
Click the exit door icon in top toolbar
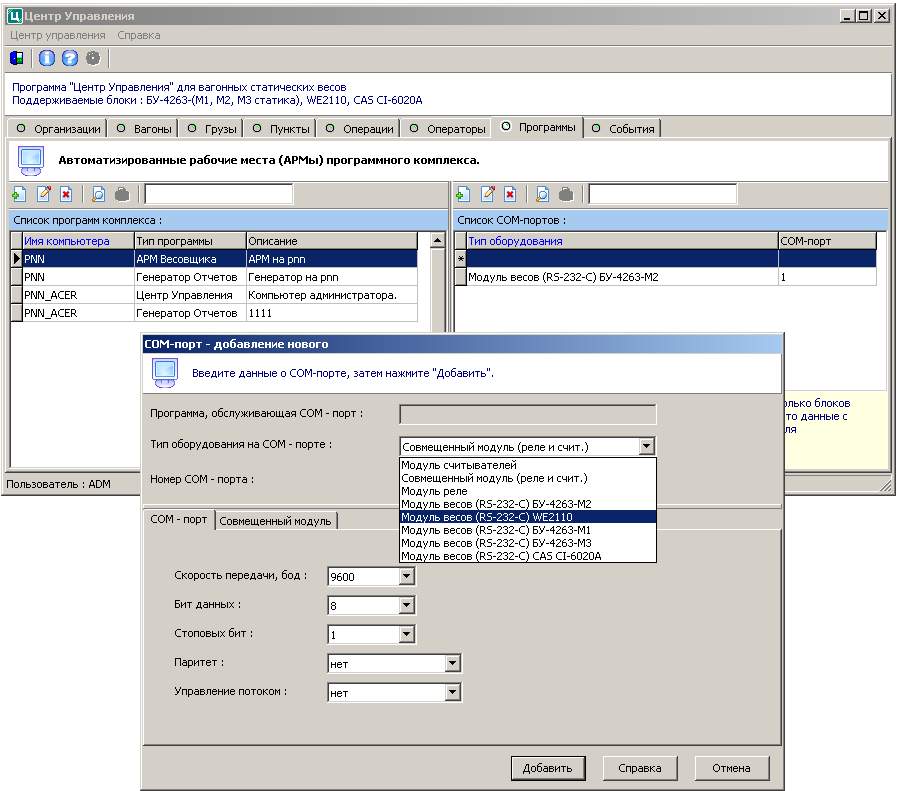tap(17, 57)
